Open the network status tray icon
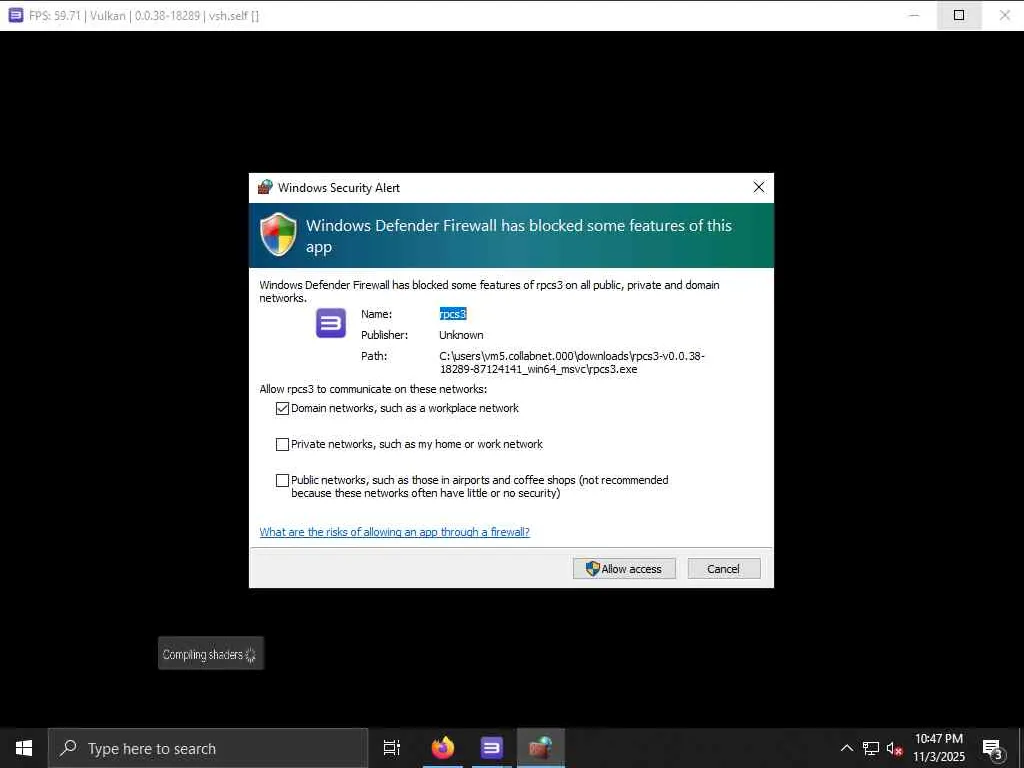Screen dimensions: 1024x768 (871, 748)
